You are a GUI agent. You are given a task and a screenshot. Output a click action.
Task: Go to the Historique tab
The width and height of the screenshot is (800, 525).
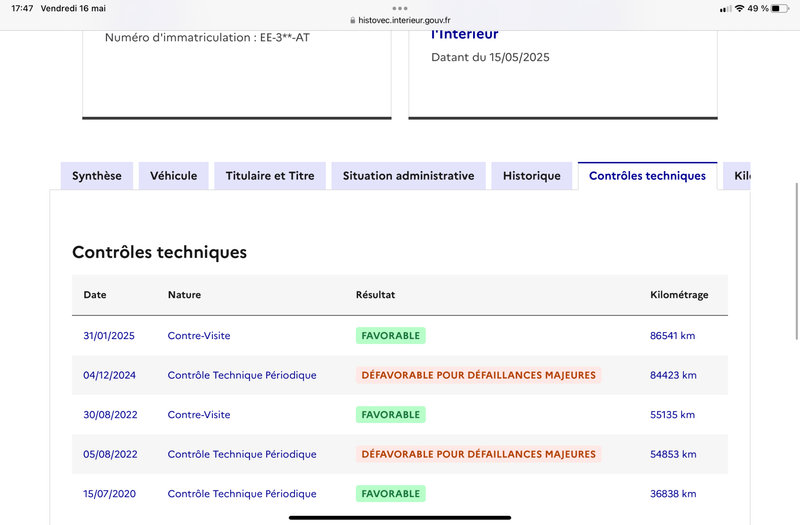click(x=532, y=176)
